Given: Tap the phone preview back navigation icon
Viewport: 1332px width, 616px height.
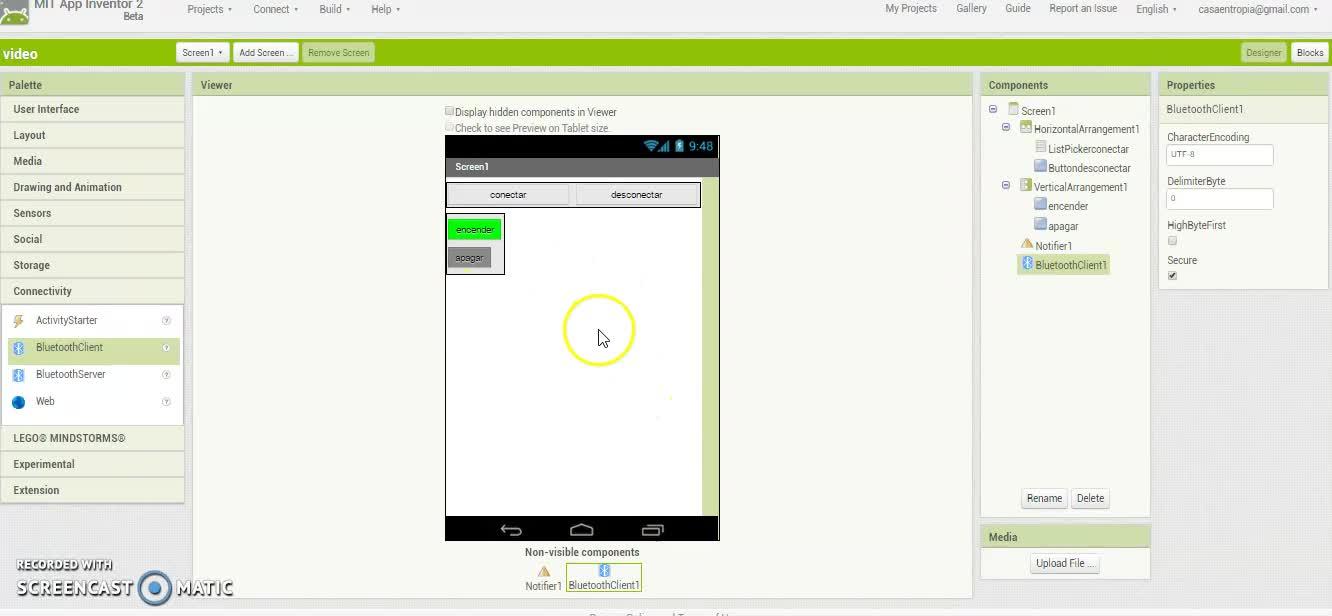Looking at the screenshot, I should pyautogui.click(x=511, y=530).
